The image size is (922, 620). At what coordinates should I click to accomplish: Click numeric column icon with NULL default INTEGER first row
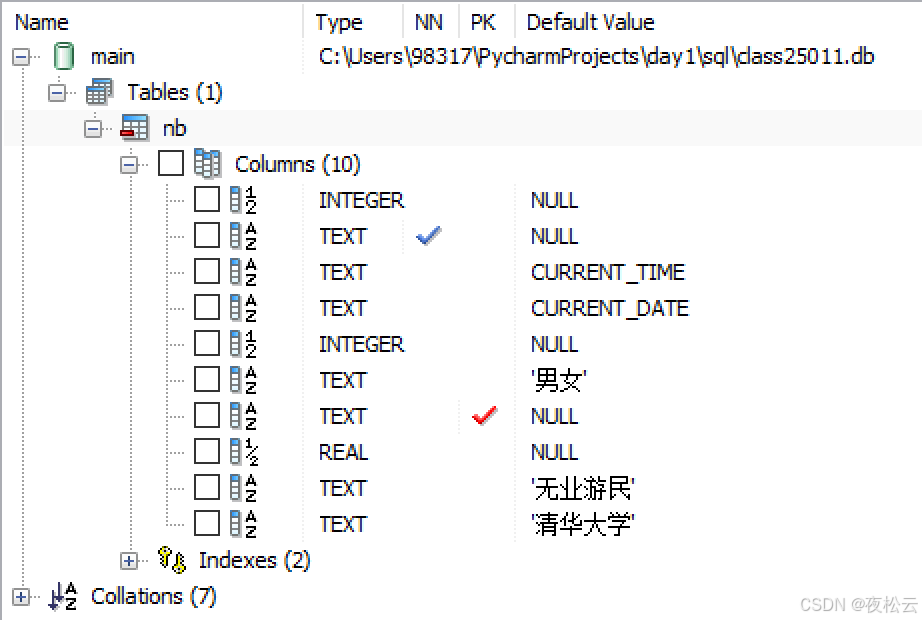pos(243,200)
